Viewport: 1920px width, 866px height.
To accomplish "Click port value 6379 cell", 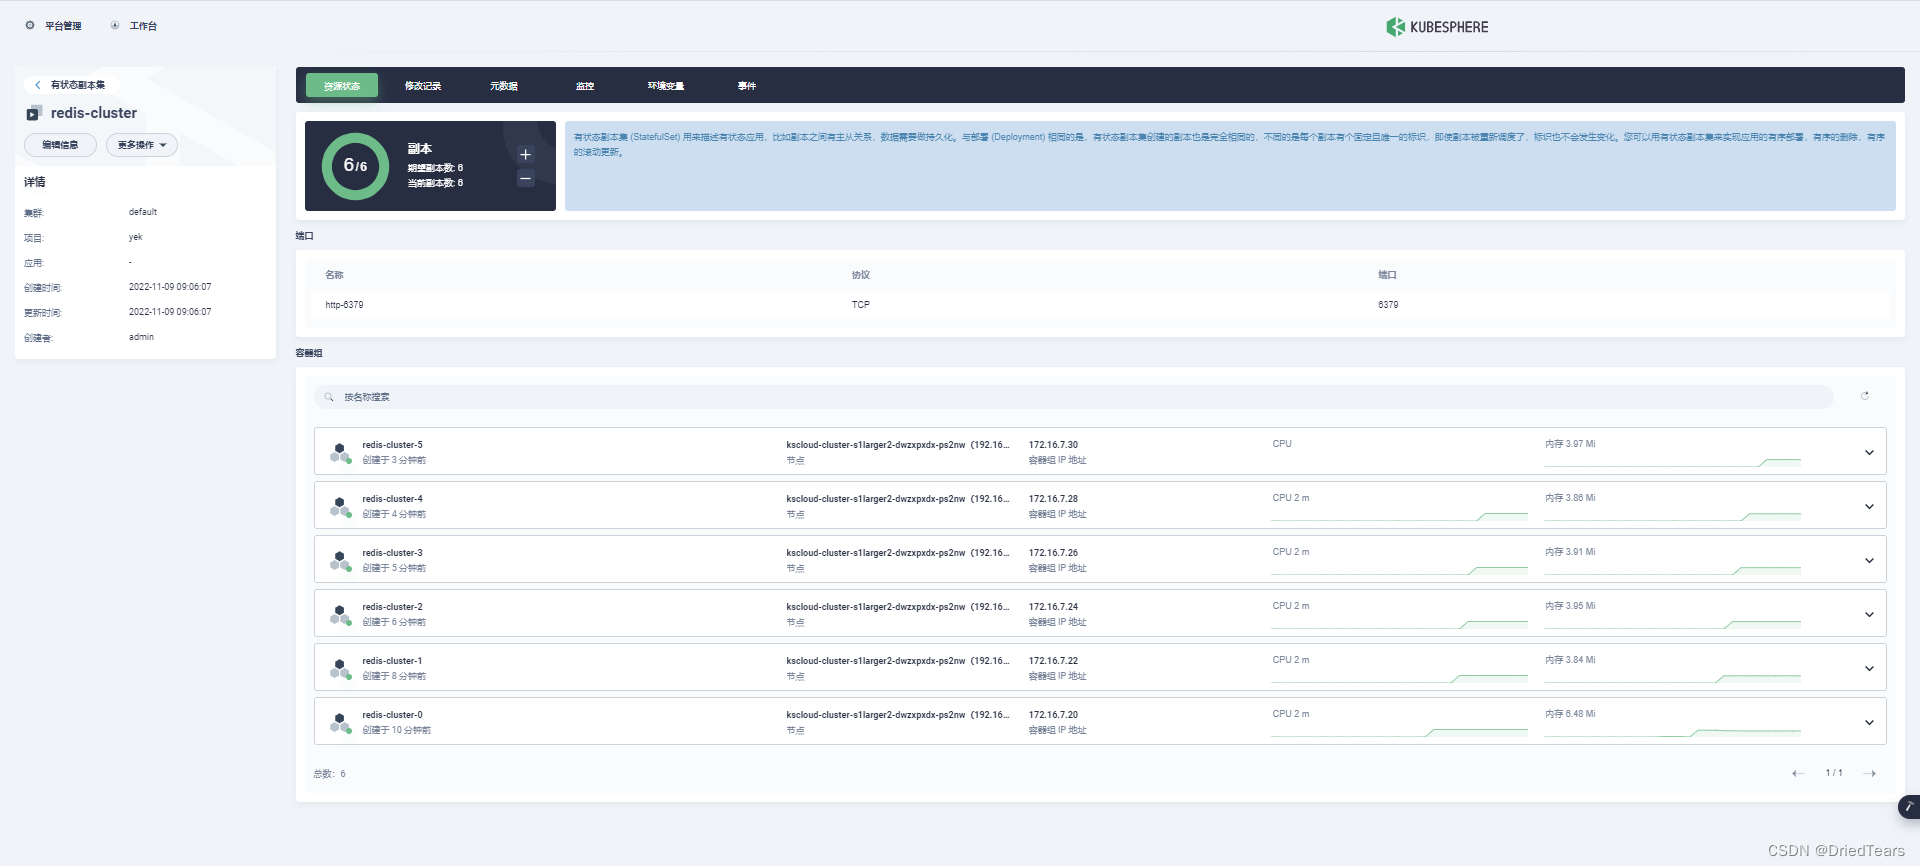I will coord(1388,305).
